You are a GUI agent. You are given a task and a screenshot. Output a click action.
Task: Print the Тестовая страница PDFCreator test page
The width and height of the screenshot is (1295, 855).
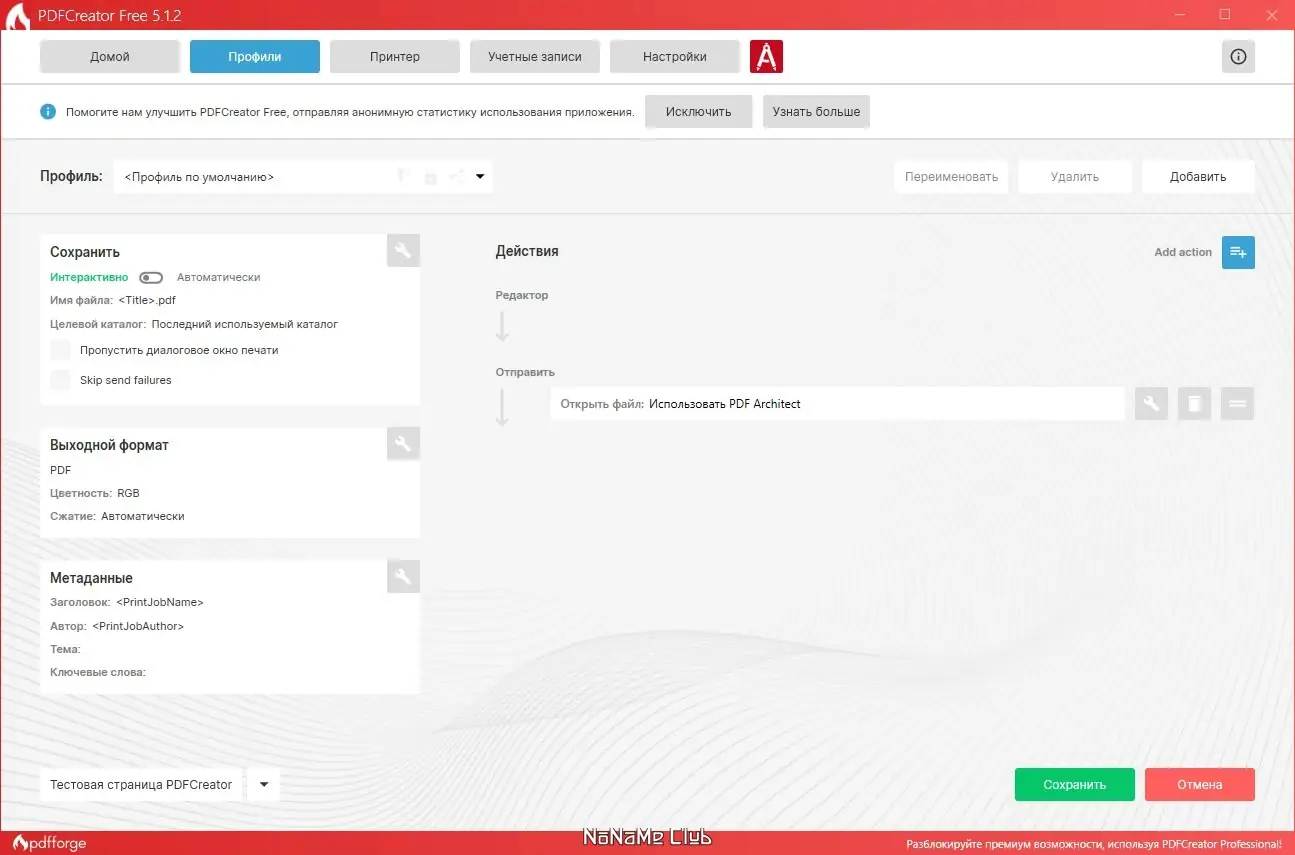pyautogui.click(x=141, y=785)
